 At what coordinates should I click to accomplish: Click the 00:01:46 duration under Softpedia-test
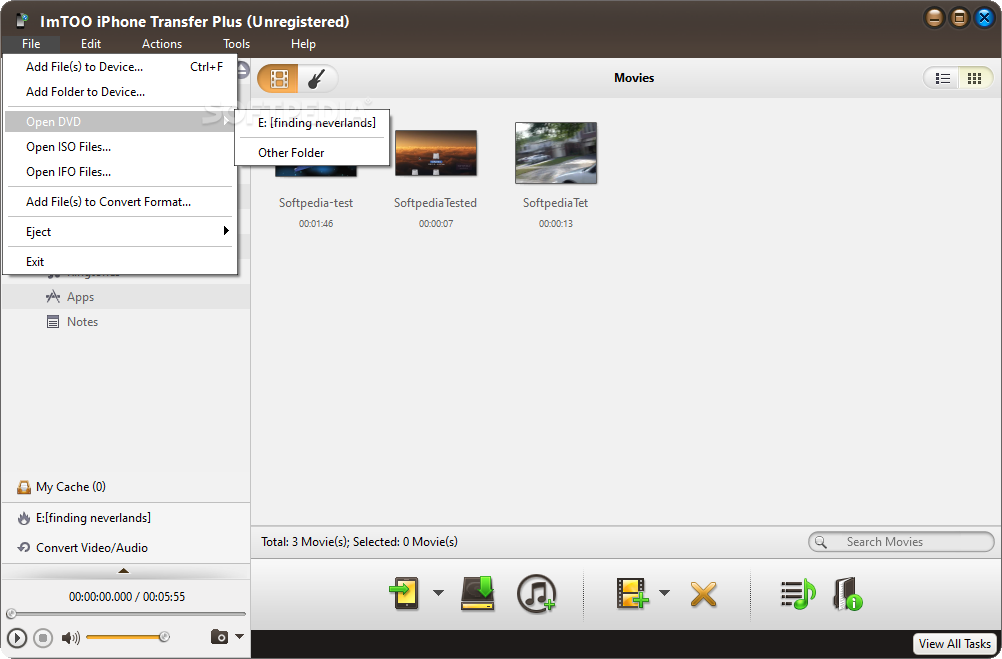[x=316, y=224]
